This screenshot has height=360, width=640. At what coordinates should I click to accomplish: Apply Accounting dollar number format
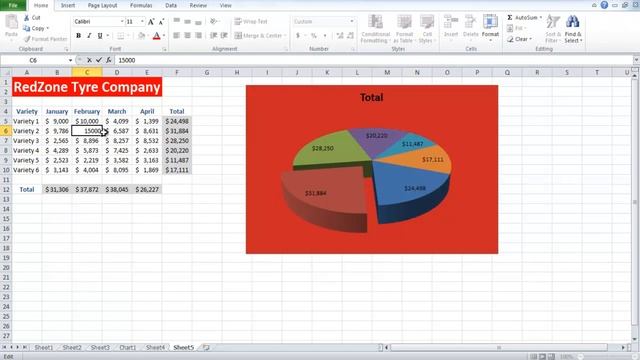[x=298, y=36]
